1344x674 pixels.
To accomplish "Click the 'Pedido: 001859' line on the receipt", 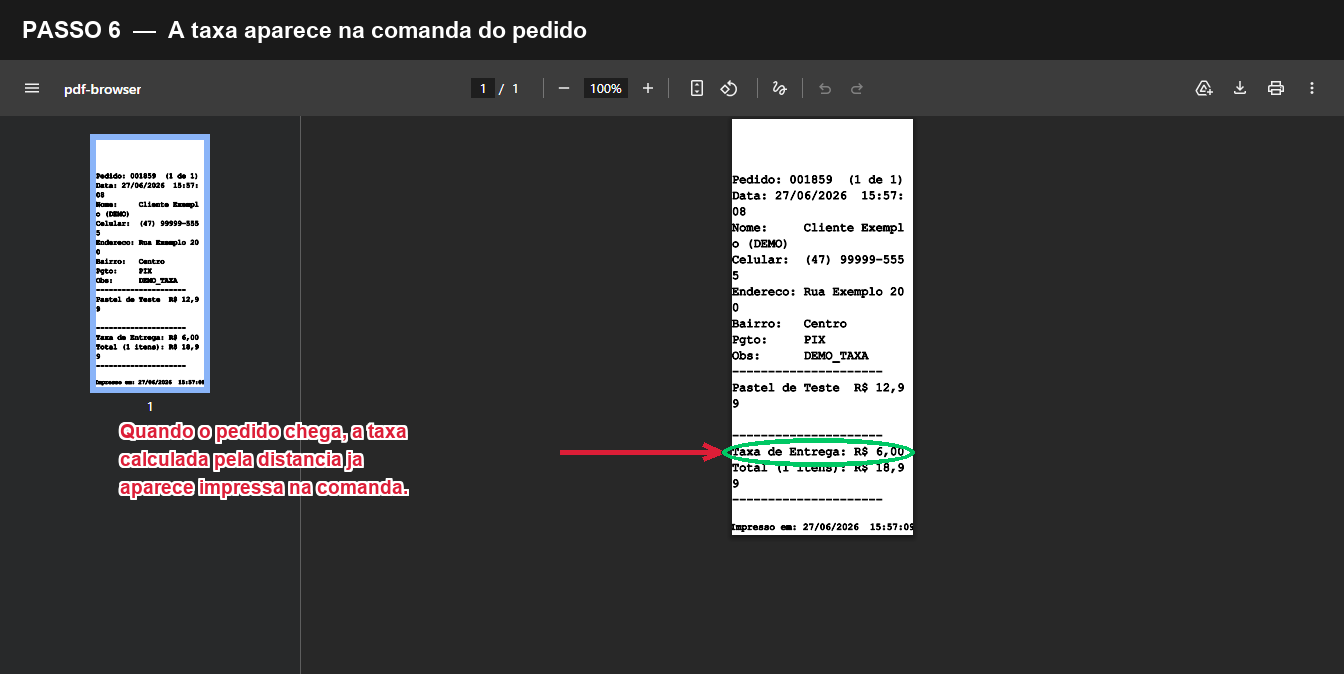I will pos(817,180).
